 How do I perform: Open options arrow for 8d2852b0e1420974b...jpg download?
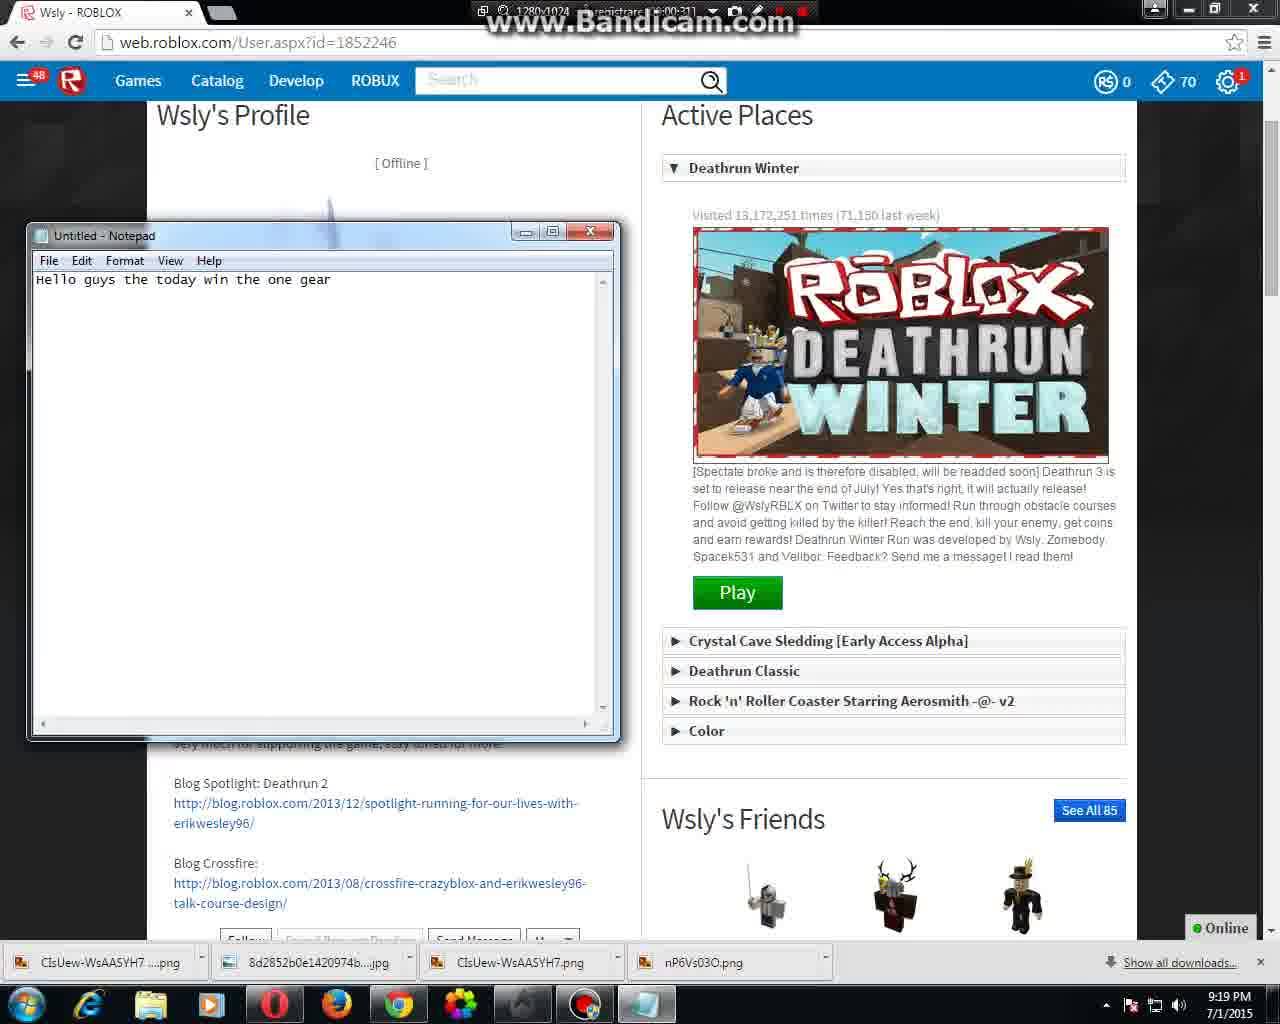coord(409,958)
